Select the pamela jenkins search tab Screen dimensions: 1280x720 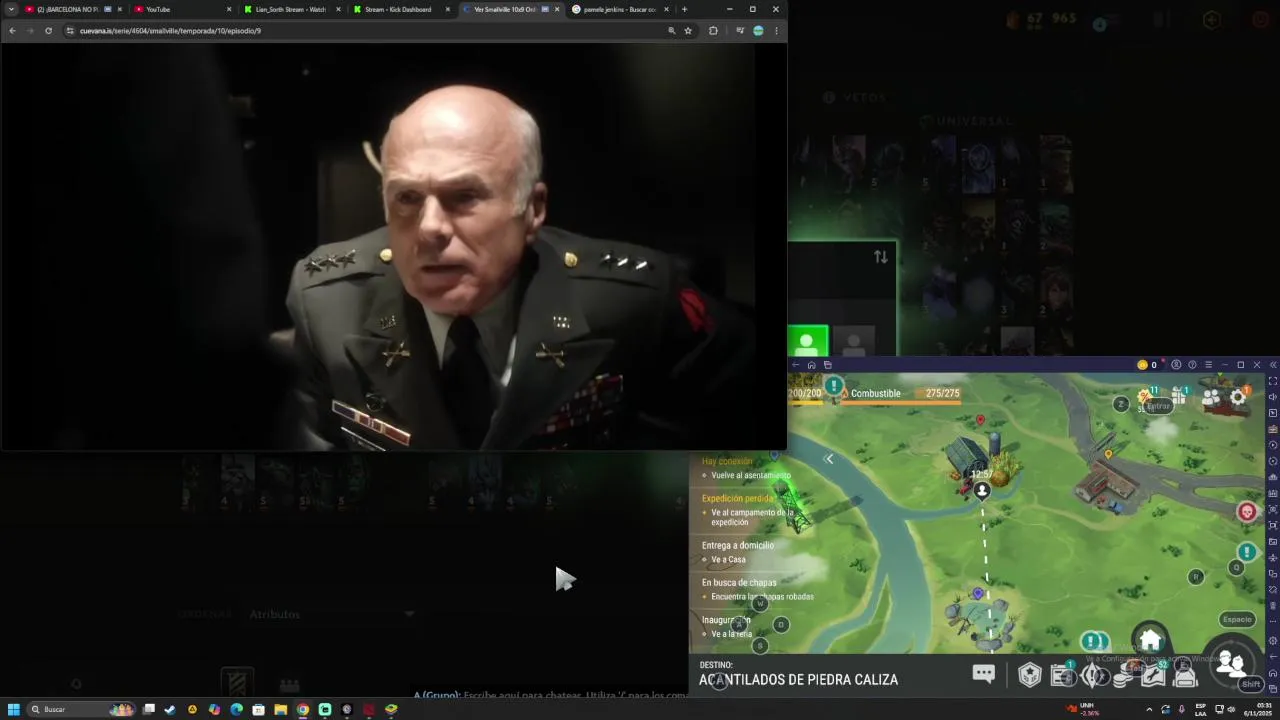click(618, 9)
